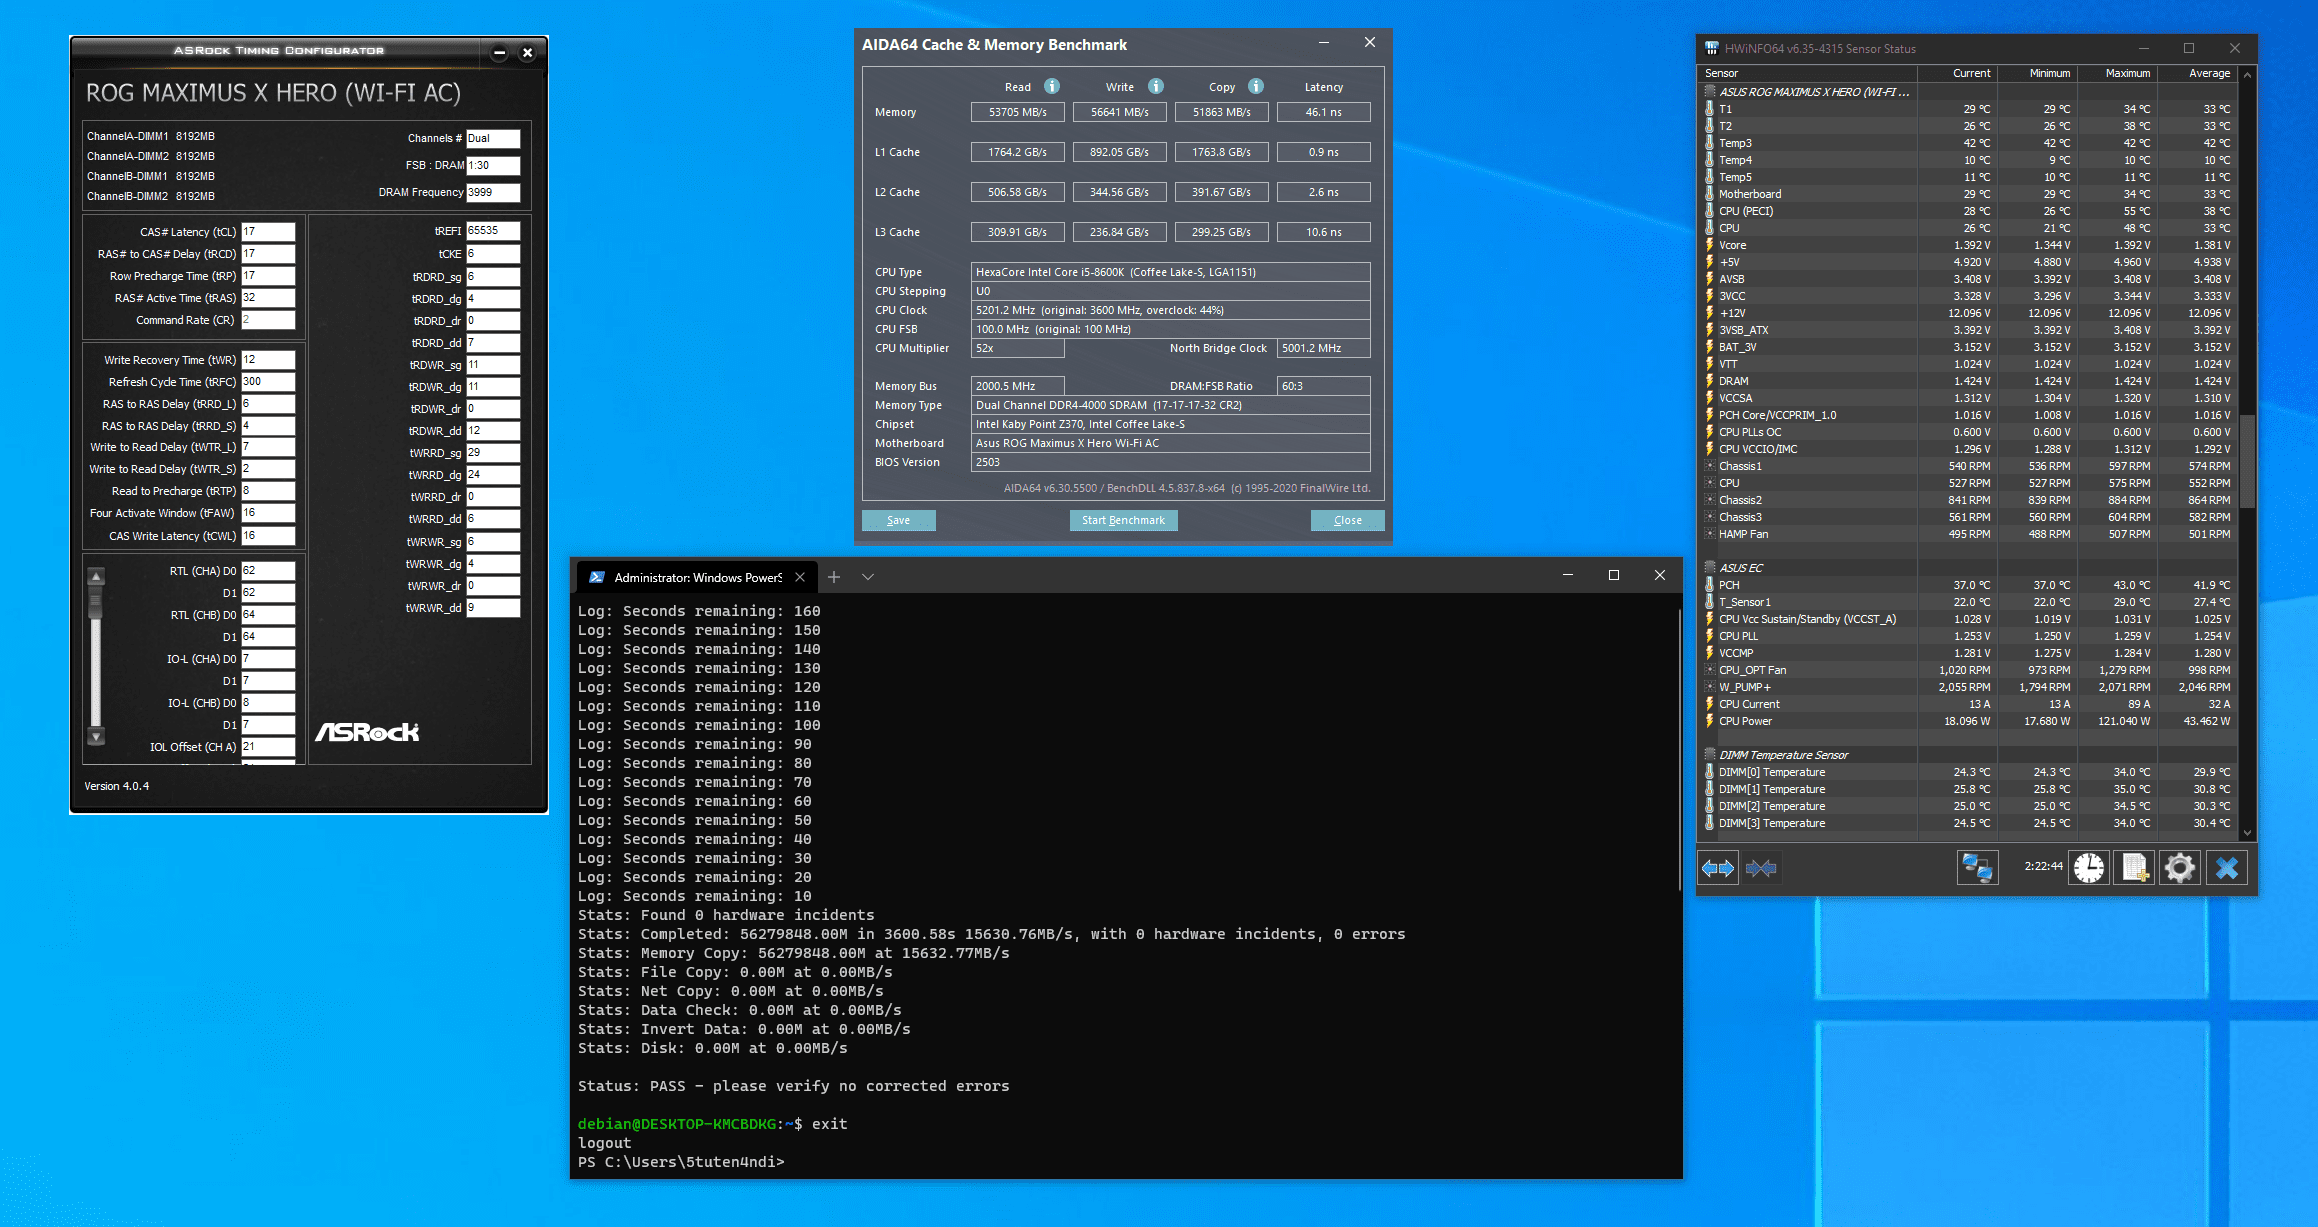The width and height of the screenshot is (2318, 1227).
Task: Click ASRock logo in Timing Configurator
Action: click(367, 732)
